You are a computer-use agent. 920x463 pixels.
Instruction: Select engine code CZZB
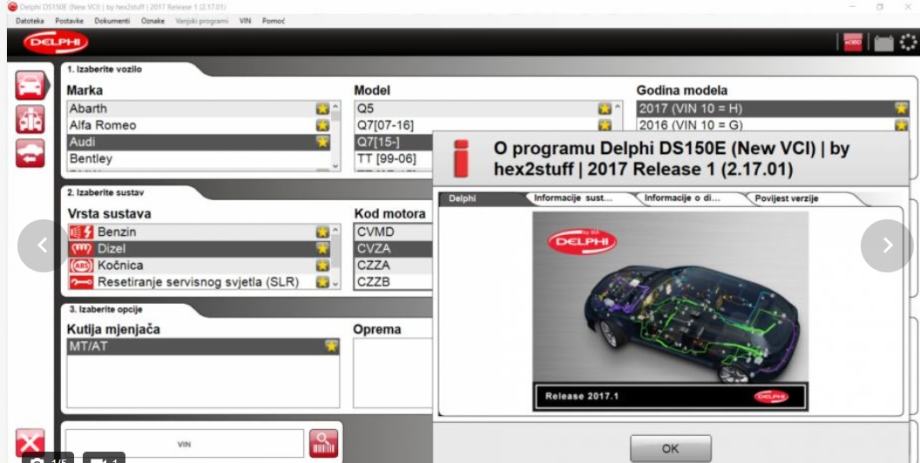(394, 282)
